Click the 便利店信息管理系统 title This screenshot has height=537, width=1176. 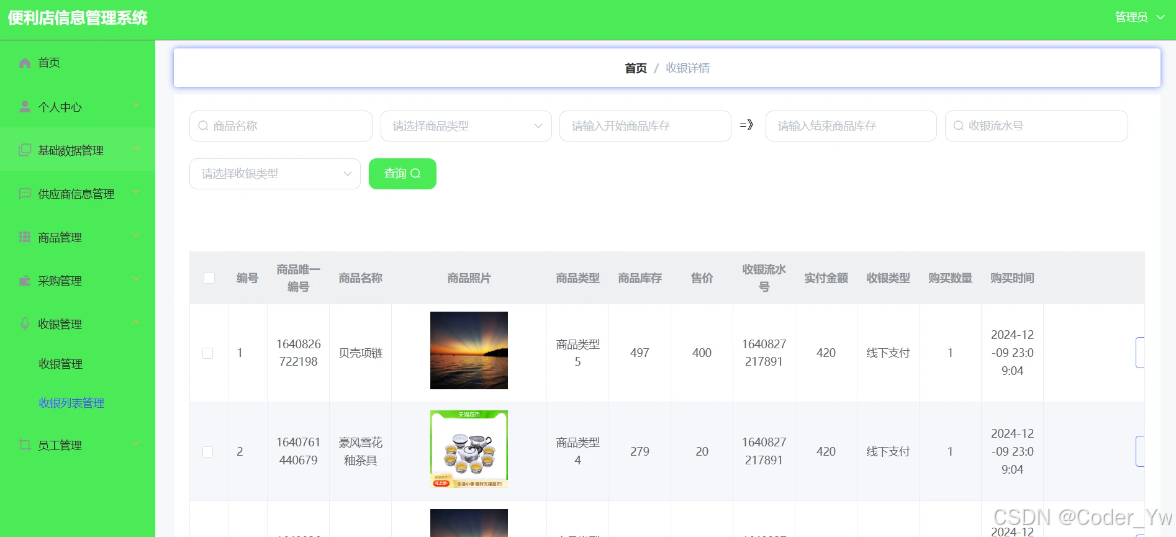77,18
